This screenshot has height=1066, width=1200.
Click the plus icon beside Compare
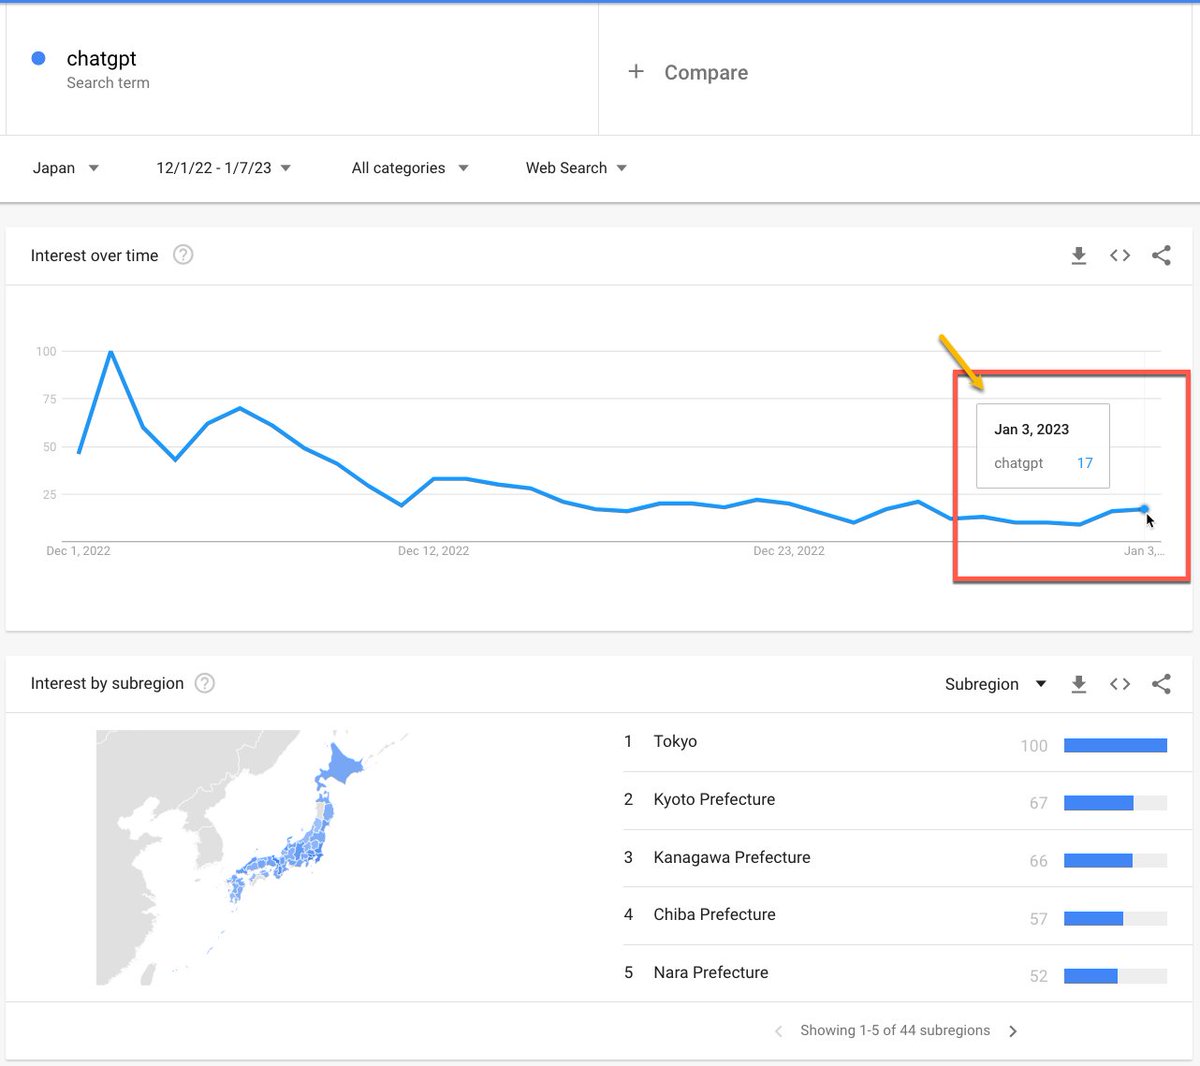coord(636,71)
